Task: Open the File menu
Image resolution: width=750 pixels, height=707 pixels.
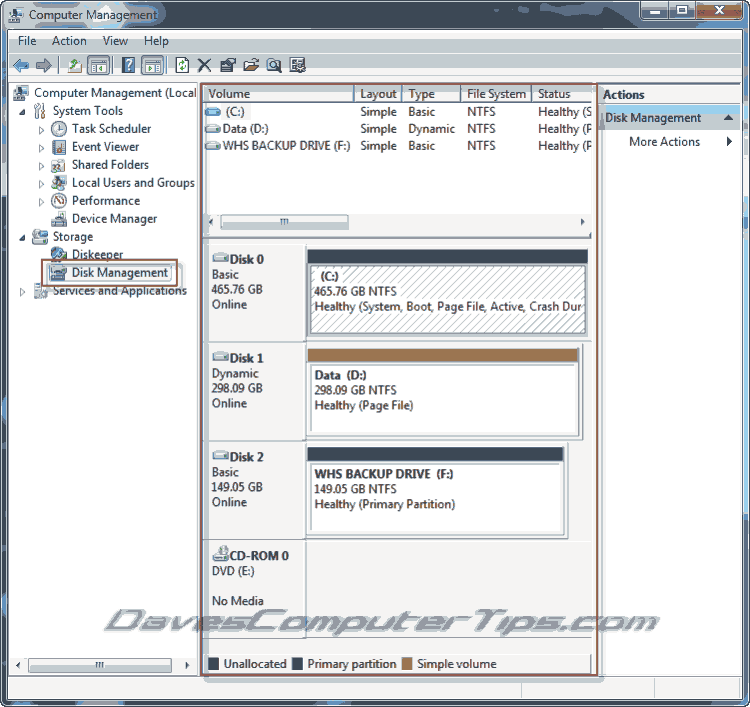Action: pos(27,41)
